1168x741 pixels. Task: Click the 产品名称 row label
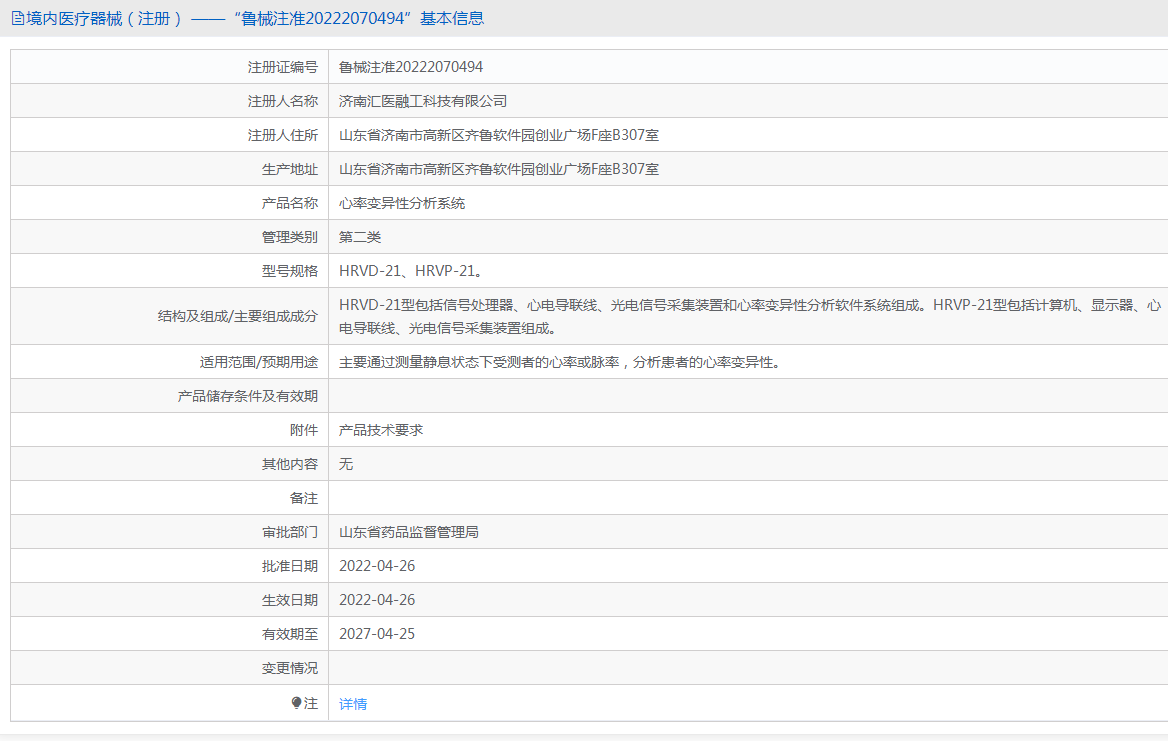[290, 203]
